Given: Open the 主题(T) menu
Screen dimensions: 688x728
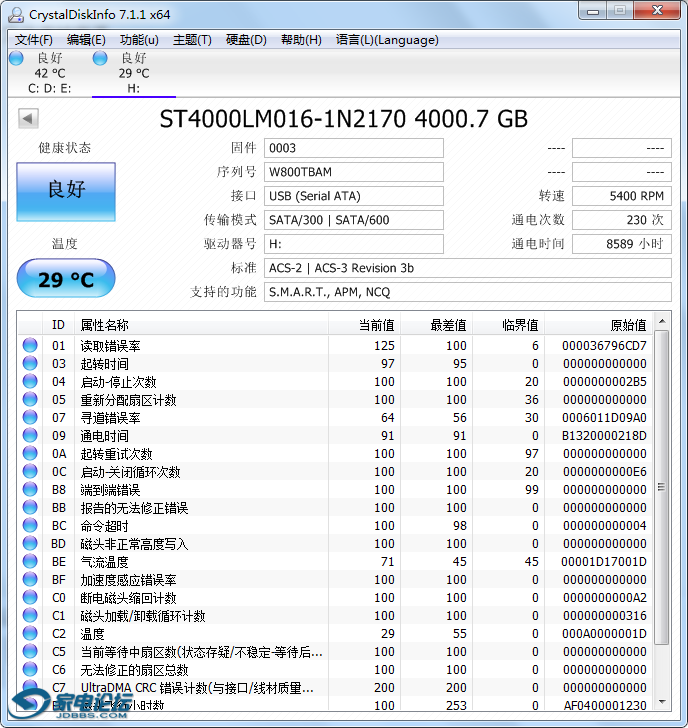Looking at the screenshot, I should [192, 40].
